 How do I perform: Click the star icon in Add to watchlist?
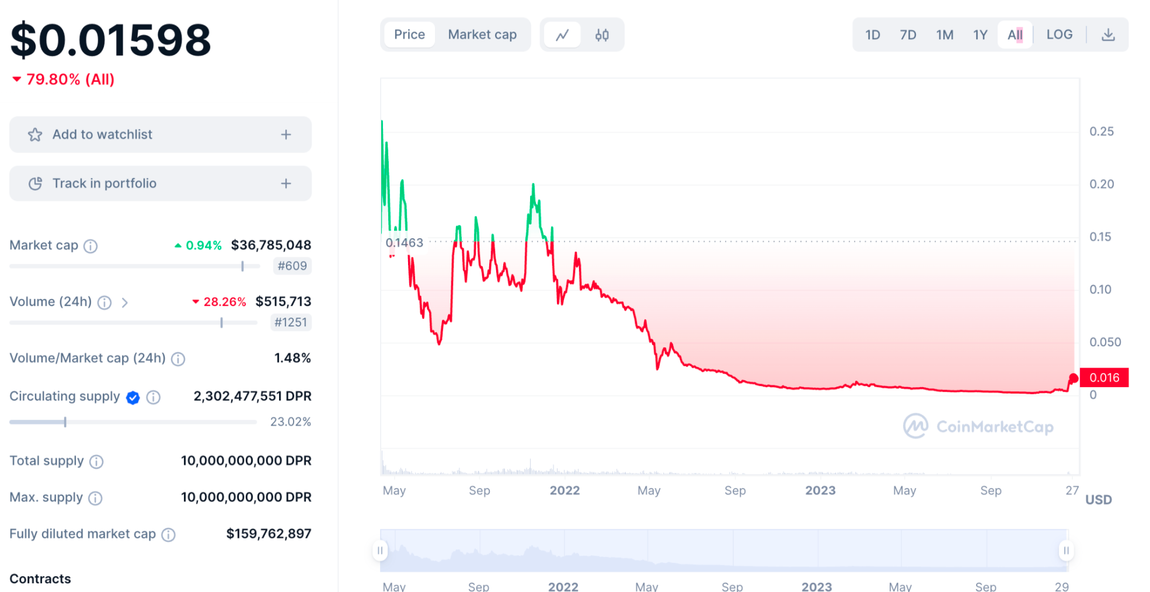(x=34, y=134)
